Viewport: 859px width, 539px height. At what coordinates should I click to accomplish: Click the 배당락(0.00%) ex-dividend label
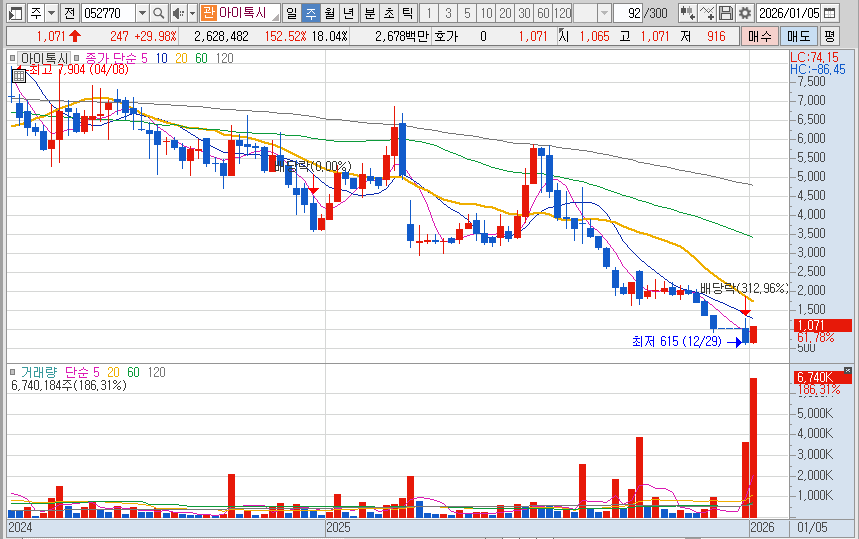313,166
